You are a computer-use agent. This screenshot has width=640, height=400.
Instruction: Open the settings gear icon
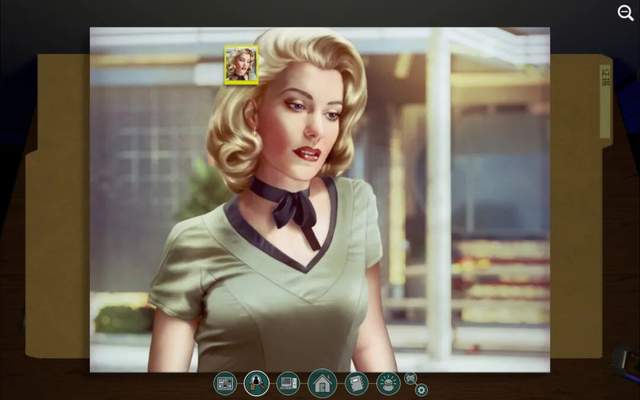[x=421, y=390]
